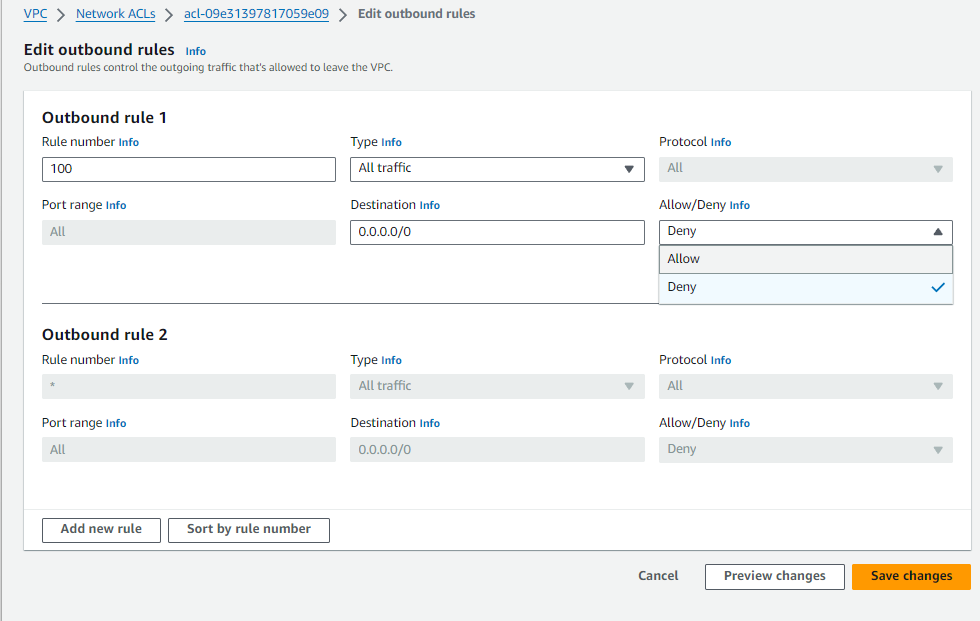Select Deny option with the checkmark
The image size is (980, 621).
point(806,287)
